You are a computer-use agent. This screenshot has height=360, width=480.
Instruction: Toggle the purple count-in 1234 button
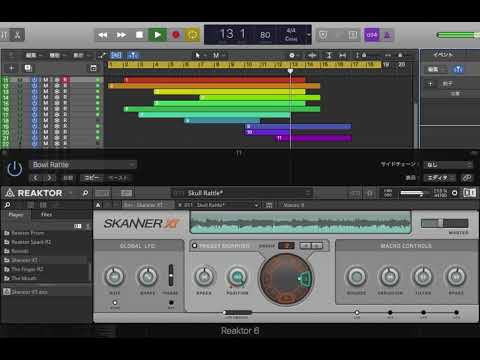click(372, 35)
